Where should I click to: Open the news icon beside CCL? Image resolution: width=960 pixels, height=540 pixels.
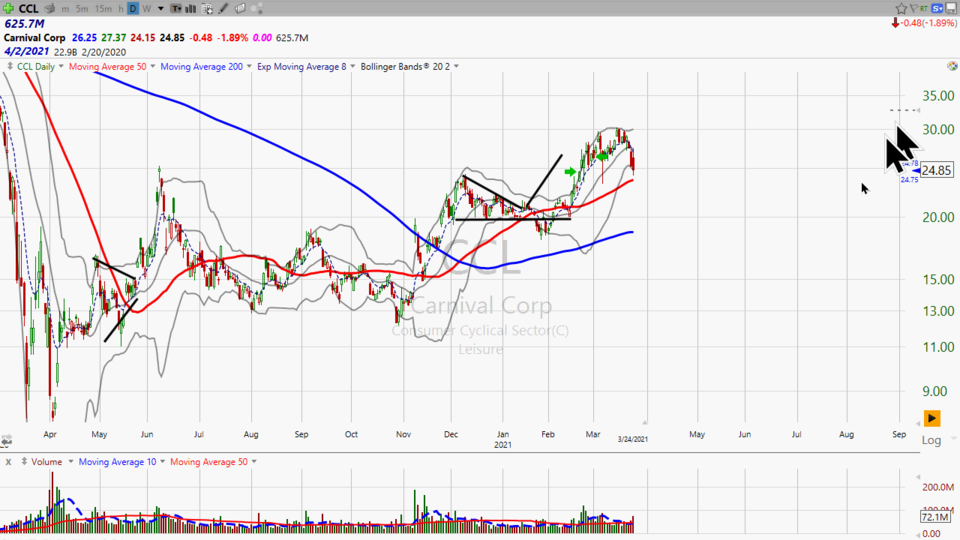(x=50, y=9)
